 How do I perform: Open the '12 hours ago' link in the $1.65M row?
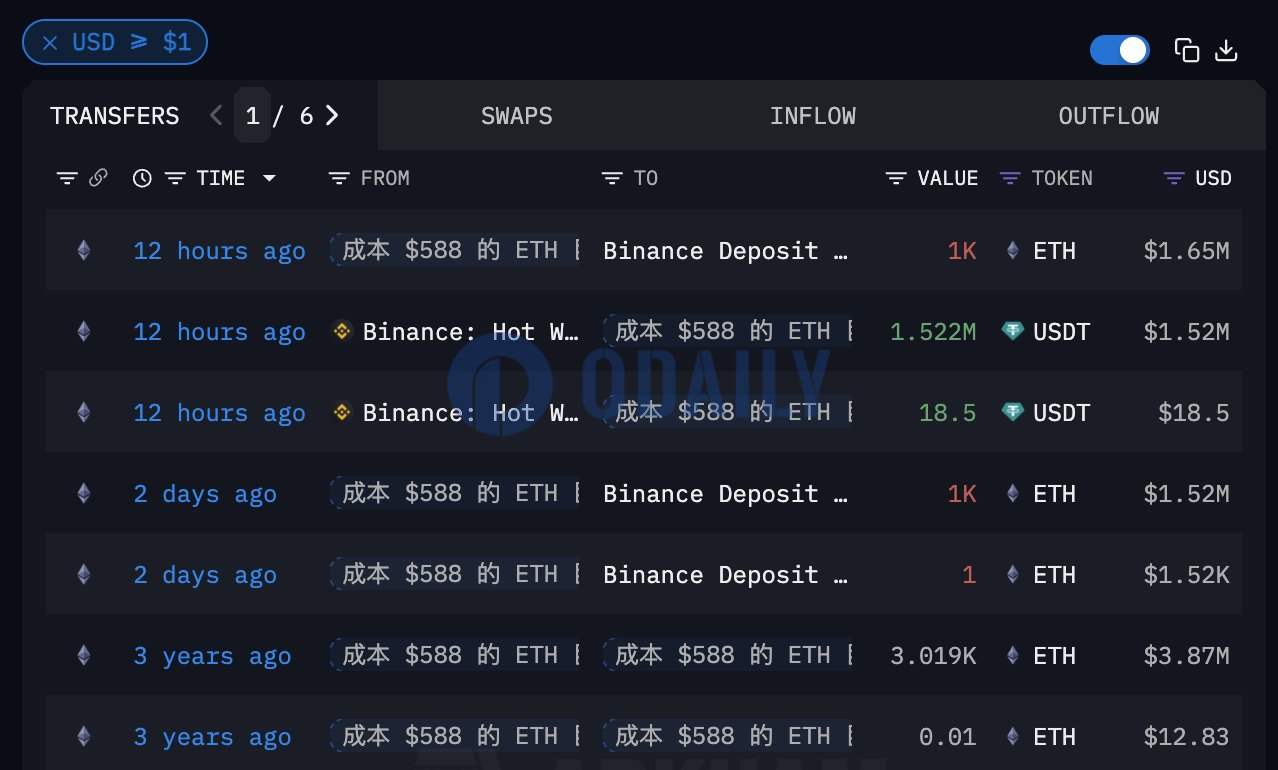tap(219, 250)
